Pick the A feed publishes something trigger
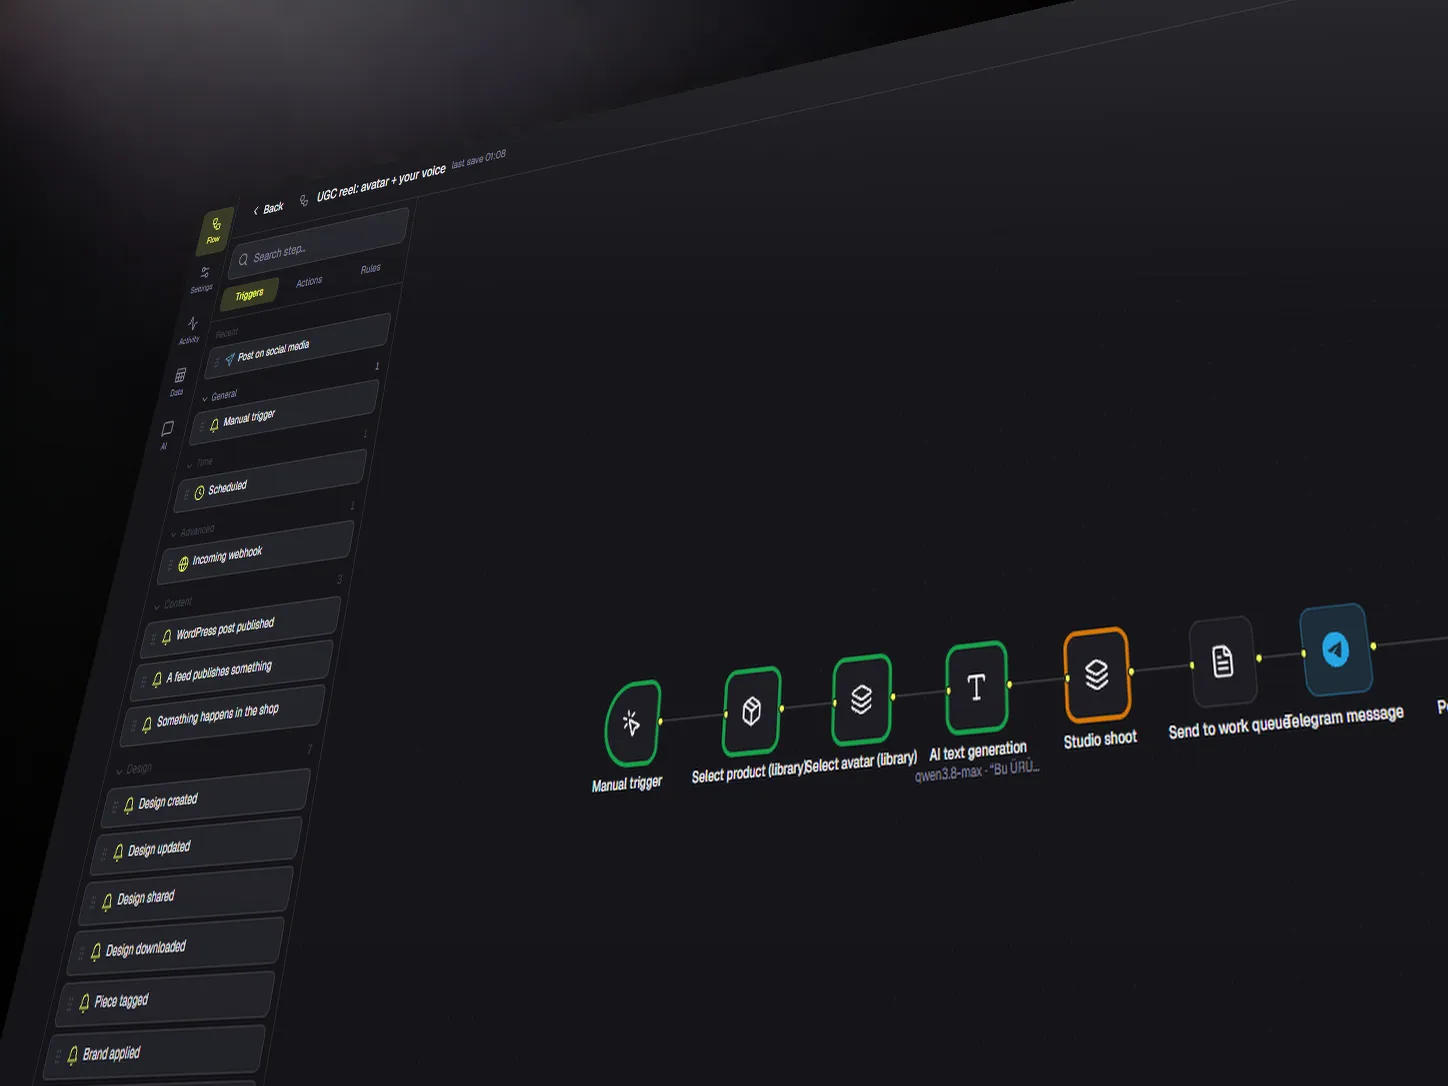The height and width of the screenshot is (1086, 1448). pos(232,670)
